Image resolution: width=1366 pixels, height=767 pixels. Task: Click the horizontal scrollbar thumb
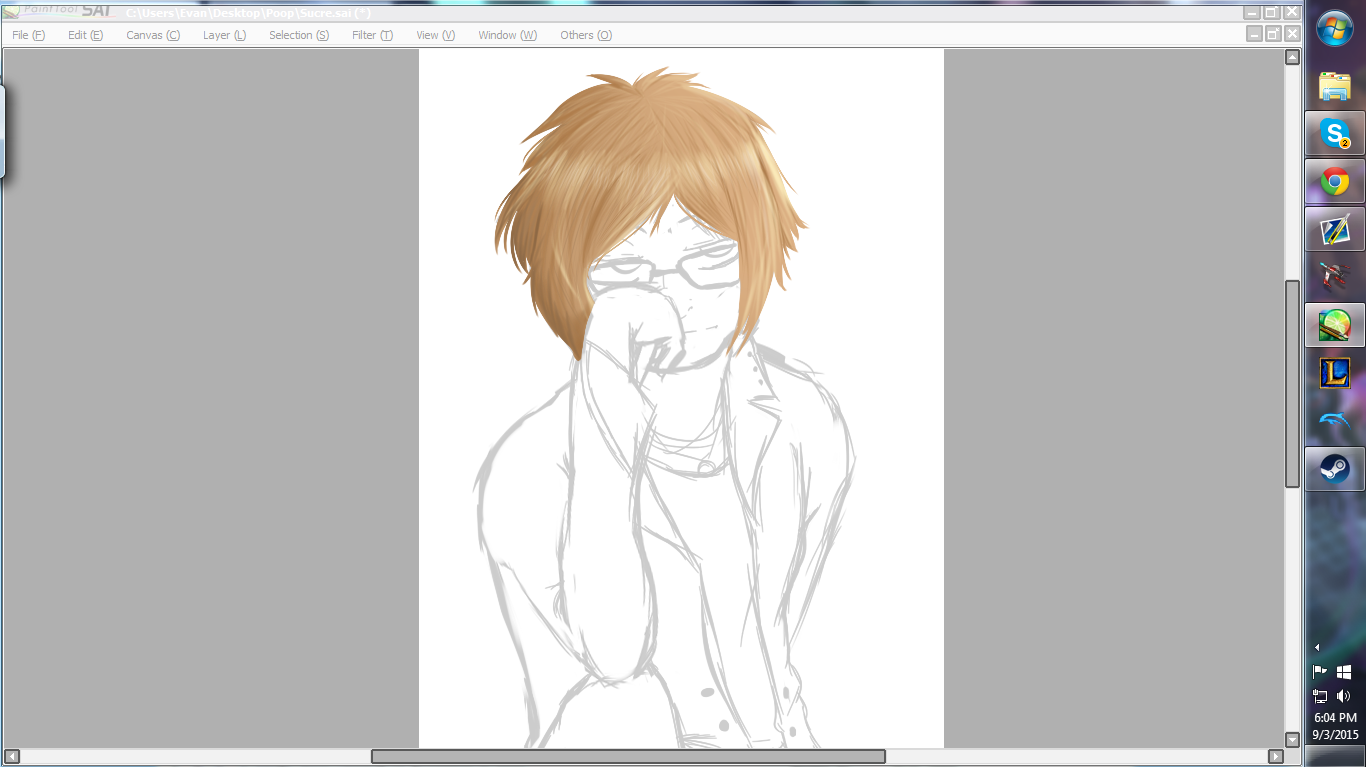pyautogui.click(x=628, y=756)
